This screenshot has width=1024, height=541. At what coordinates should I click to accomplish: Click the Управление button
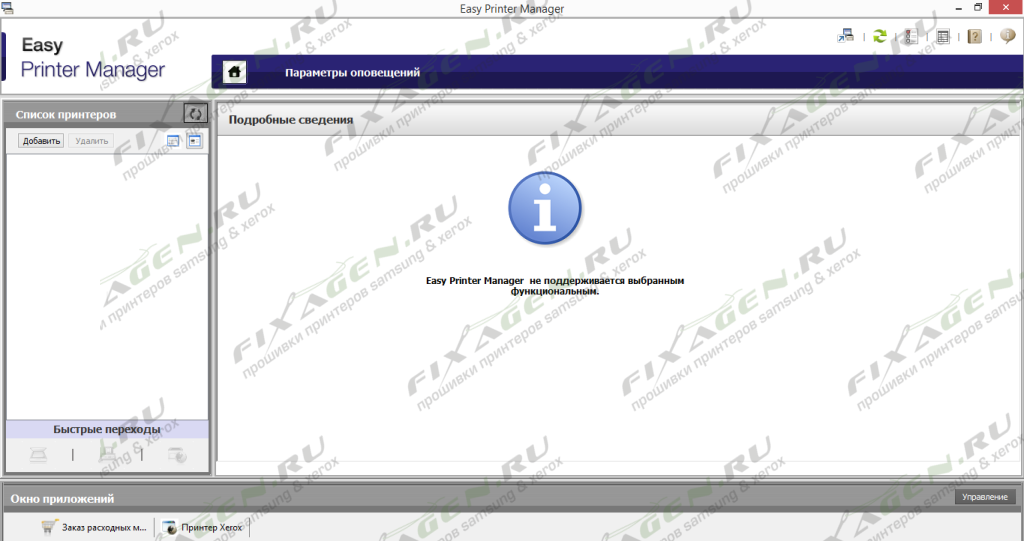pos(985,497)
